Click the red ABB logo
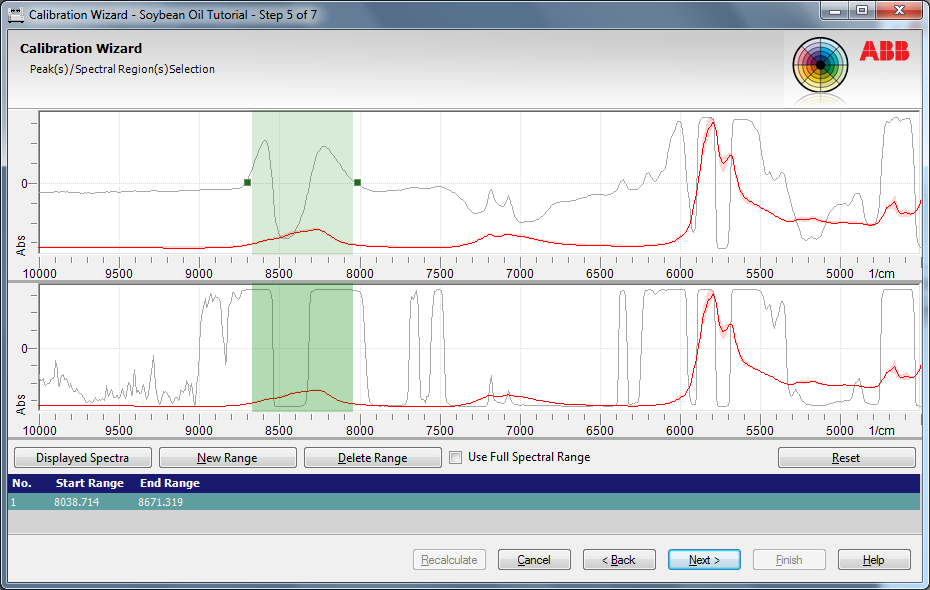Screen dimensions: 930x590 pos(884,51)
